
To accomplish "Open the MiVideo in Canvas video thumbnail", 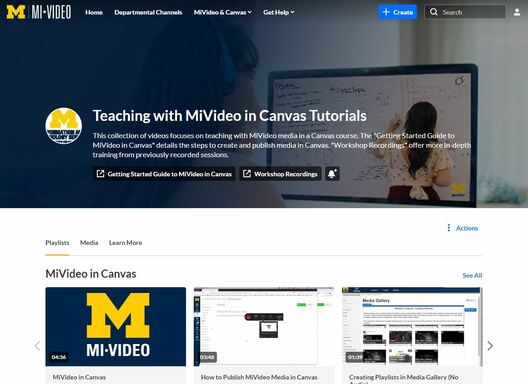I will pyautogui.click(x=116, y=327).
